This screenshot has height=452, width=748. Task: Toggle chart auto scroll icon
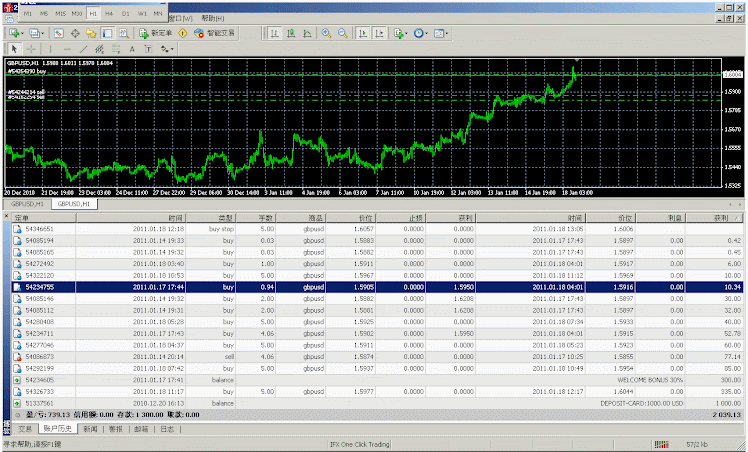(x=363, y=33)
